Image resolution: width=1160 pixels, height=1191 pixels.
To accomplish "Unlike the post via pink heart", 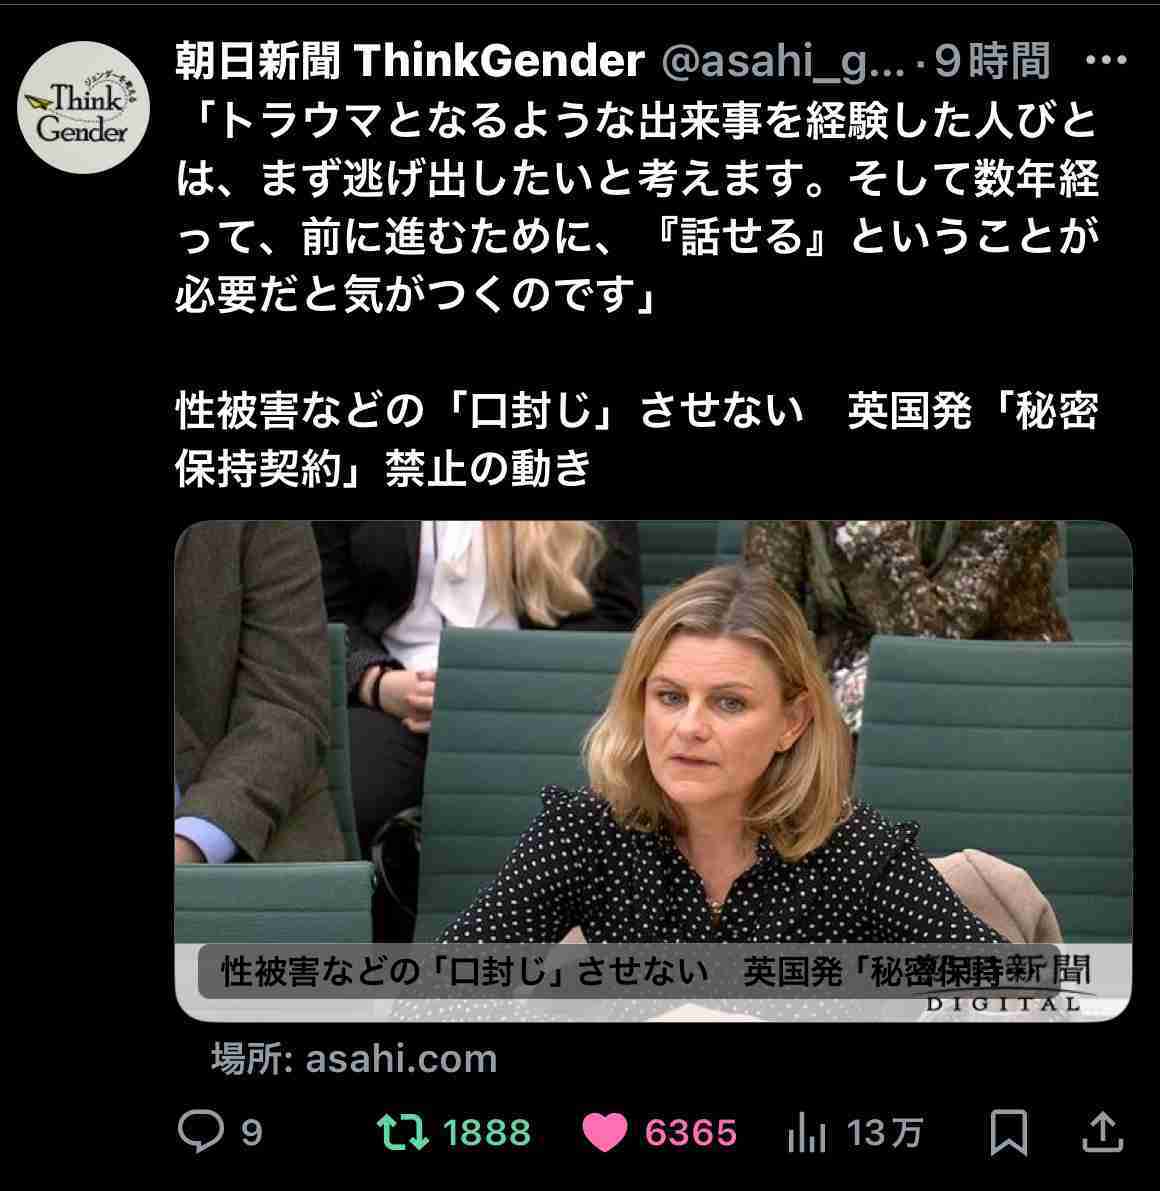I will [605, 1133].
